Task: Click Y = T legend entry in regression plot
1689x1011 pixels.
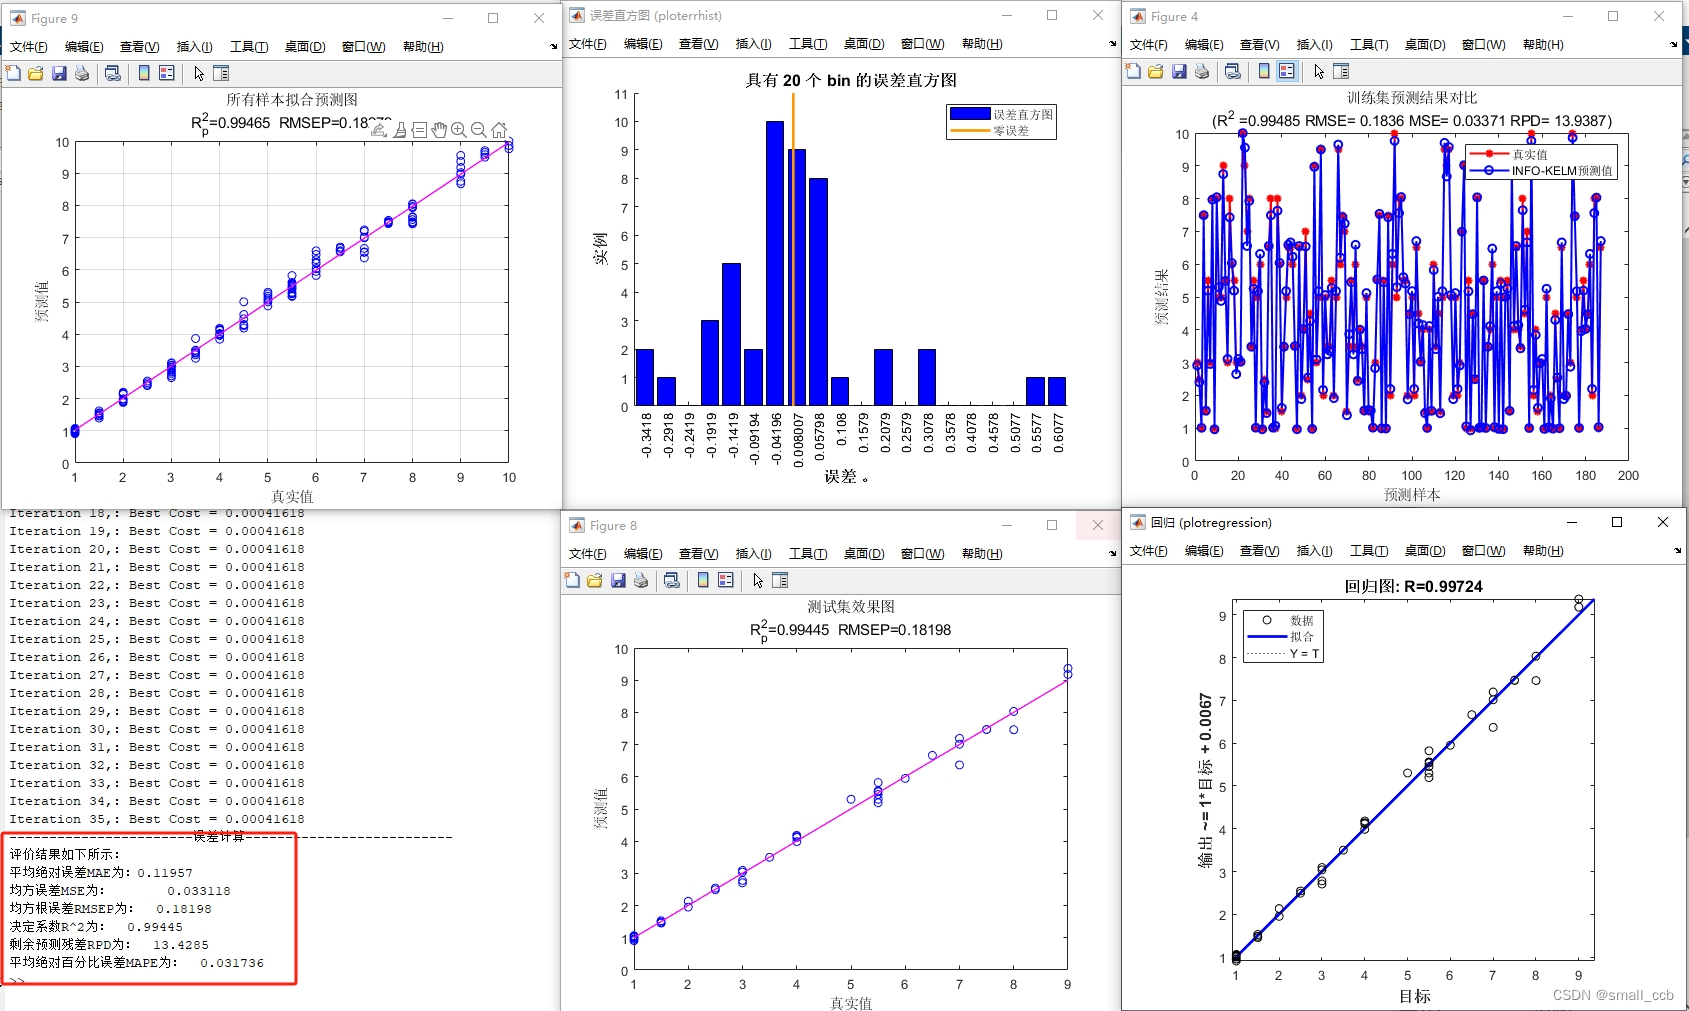Action: 1283,654
